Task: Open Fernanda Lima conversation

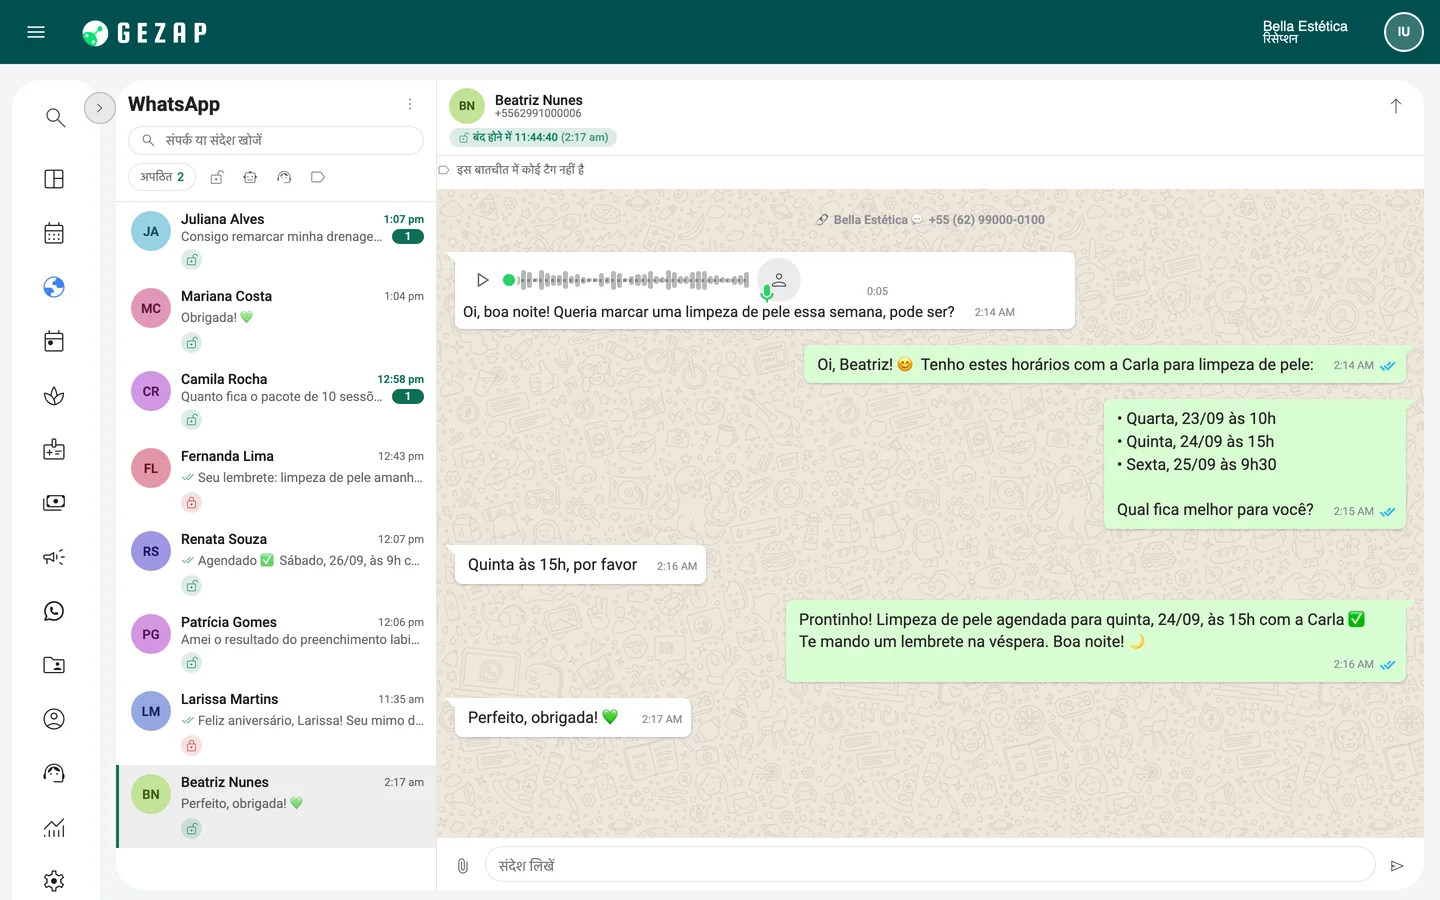Action: pyautogui.click(x=276, y=479)
